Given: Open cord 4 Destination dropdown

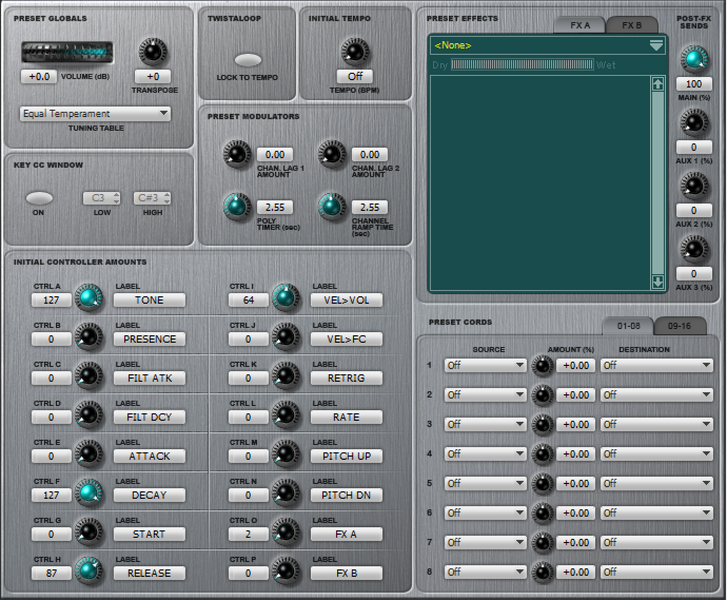Looking at the screenshot, I should 657,454.
